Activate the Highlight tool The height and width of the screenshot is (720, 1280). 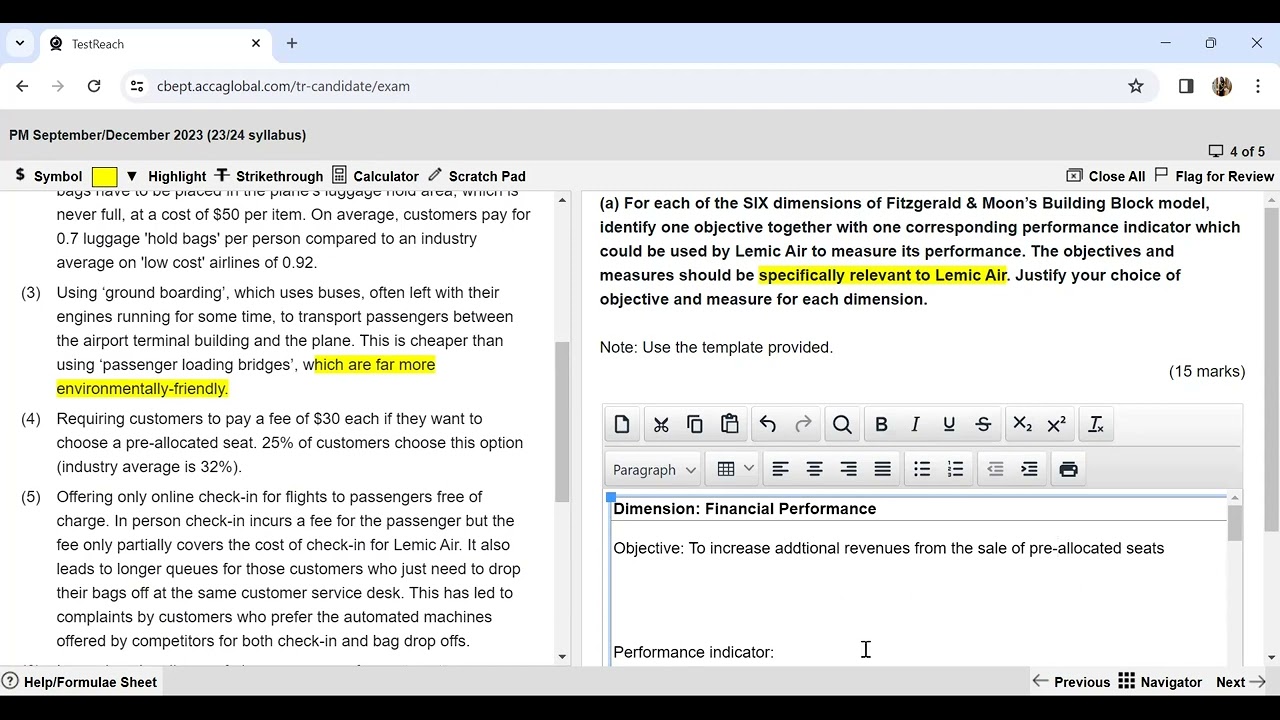tap(177, 176)
